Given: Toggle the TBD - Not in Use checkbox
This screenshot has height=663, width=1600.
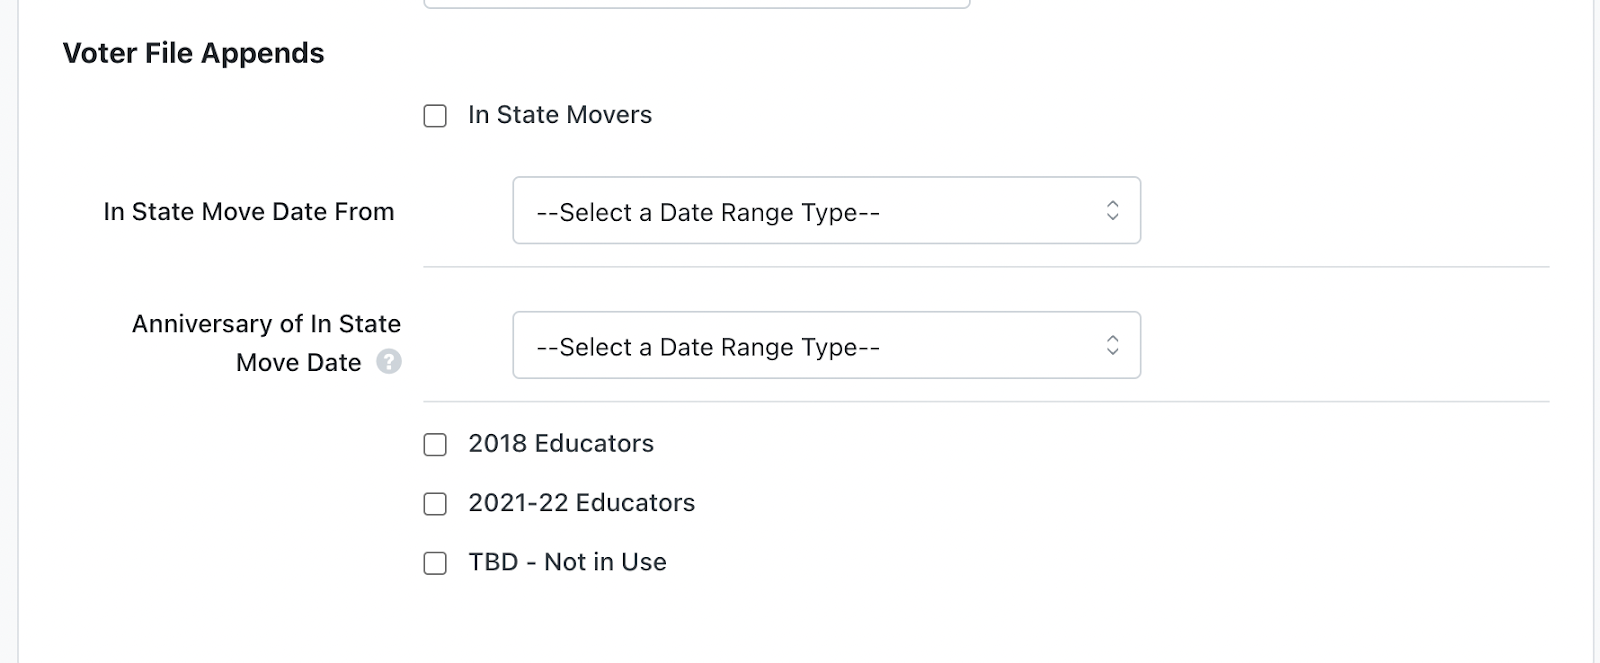Looking at the screenshot, I should click(x=435, y=563).
